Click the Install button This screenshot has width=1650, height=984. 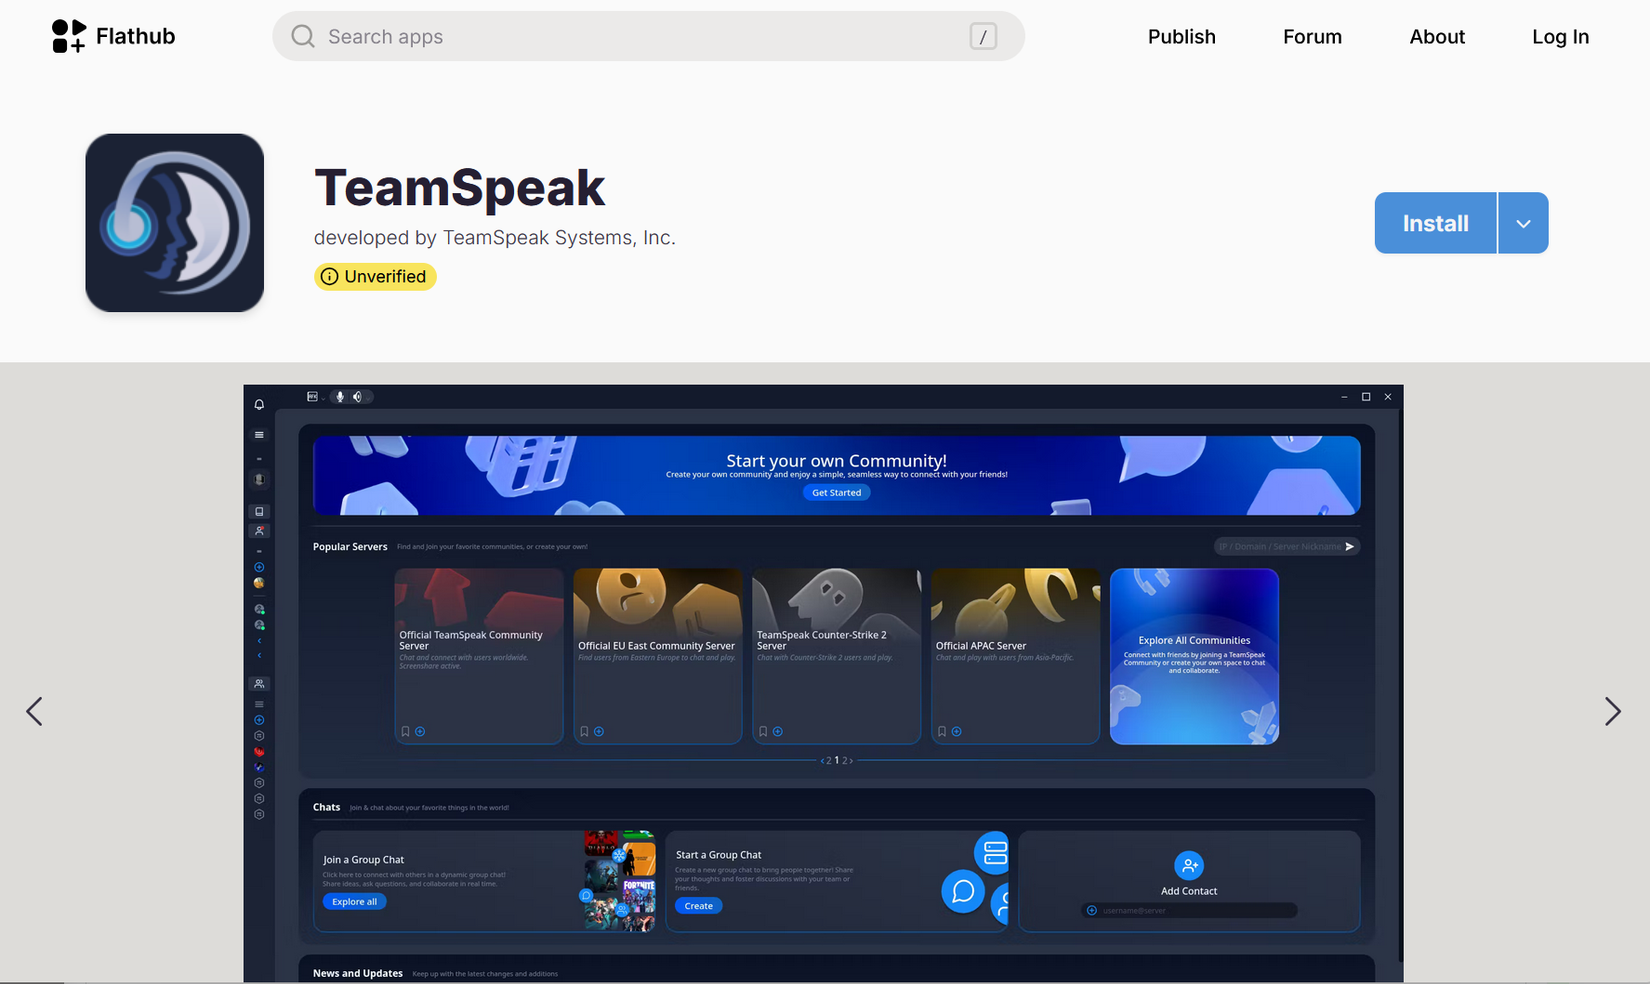(1435, 223)
